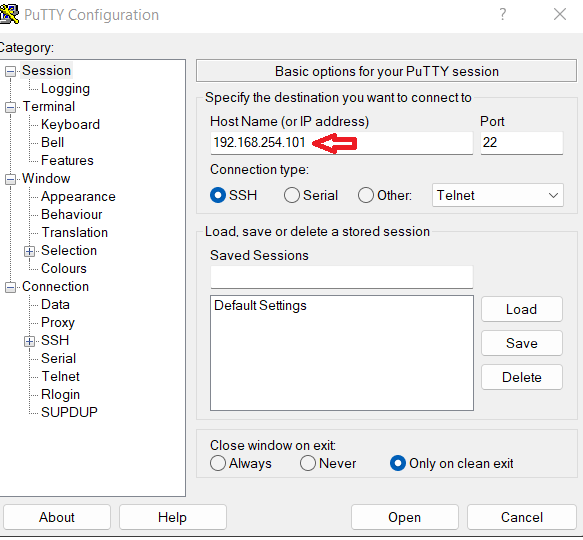This screenshot has height=540, width=583.
Task: Open the Behaviour settings category
Action: [71, 214]
